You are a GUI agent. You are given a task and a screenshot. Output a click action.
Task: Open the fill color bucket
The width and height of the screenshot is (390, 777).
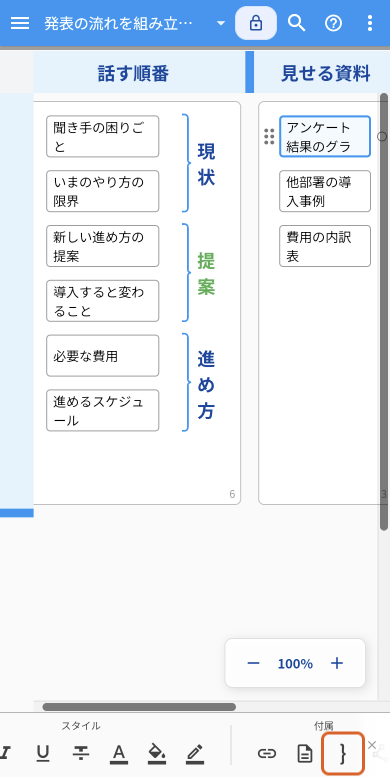[x=157, y=754]
